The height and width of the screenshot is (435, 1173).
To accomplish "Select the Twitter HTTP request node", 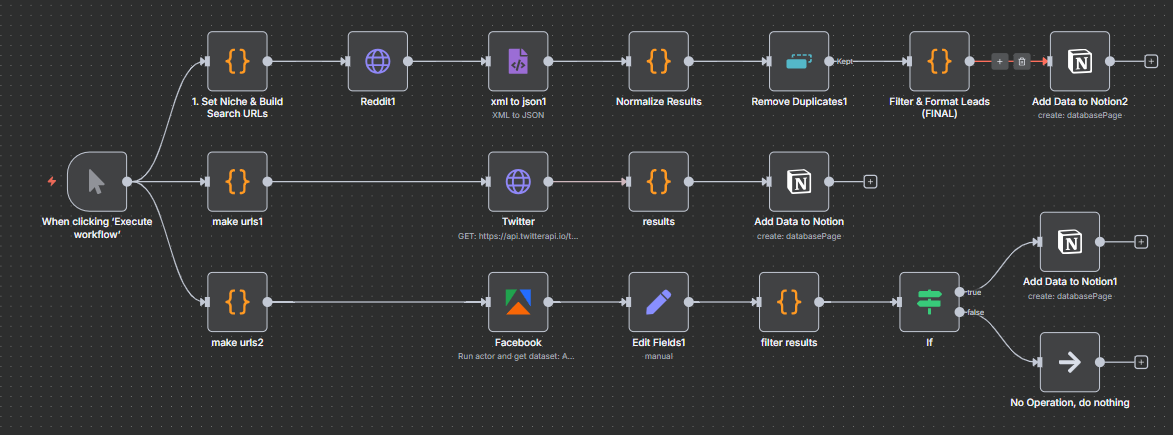I will (x=518, y=181).
